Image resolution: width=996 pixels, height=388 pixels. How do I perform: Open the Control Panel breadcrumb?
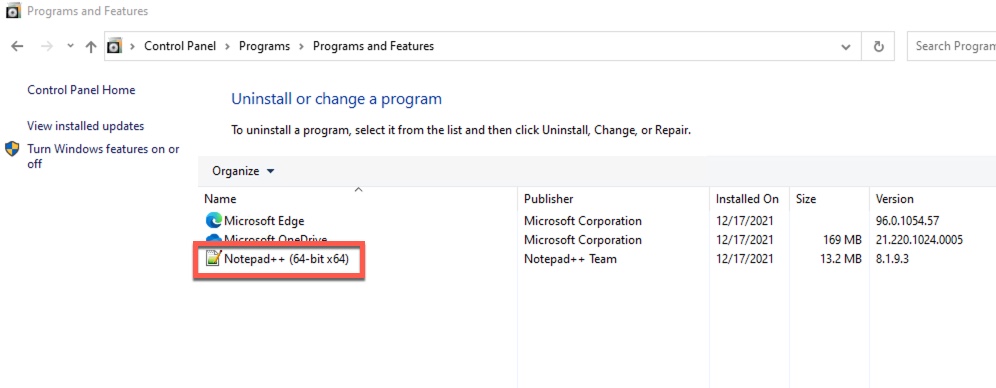coord(180,46)
